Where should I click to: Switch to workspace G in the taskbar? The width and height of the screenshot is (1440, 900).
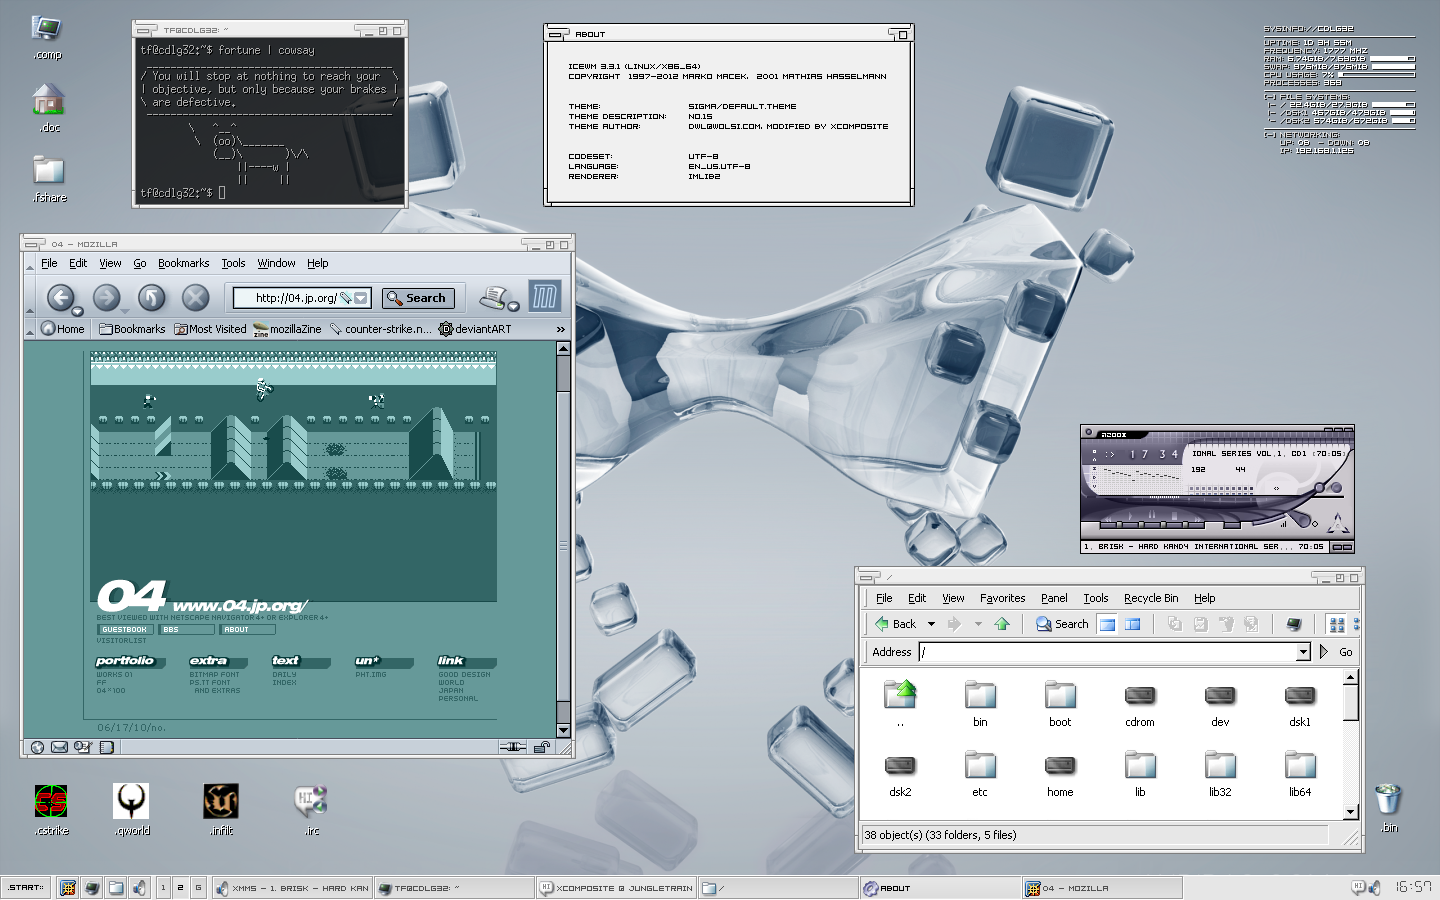point(198,887)
